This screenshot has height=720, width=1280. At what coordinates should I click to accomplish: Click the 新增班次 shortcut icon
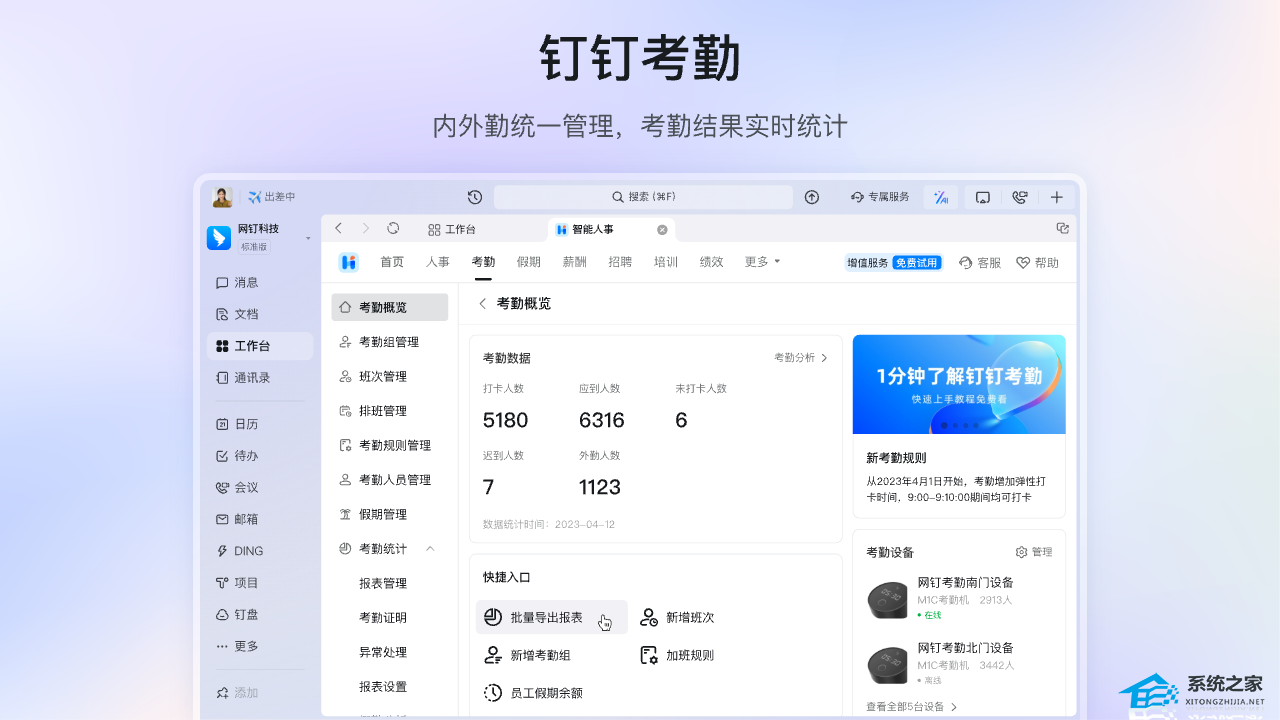pos(649,618)
